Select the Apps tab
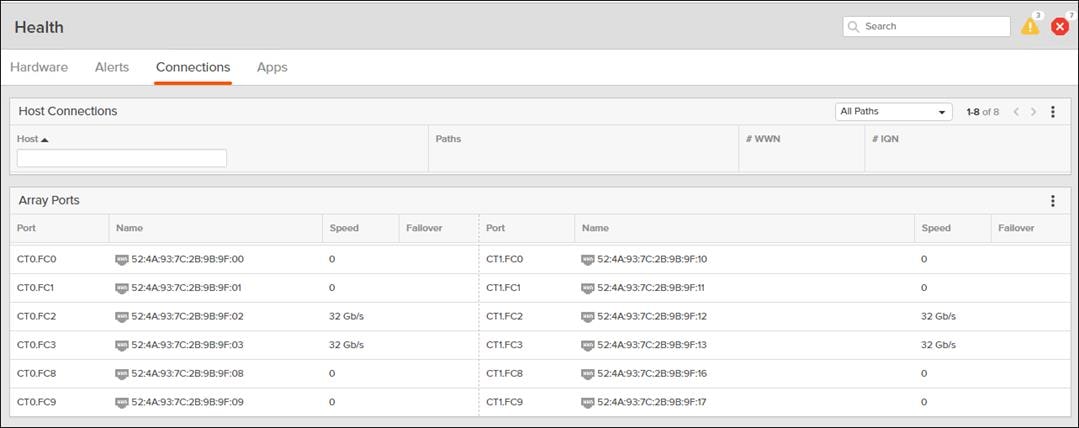This screenshot has height=428, width=1079. point(272,67)
